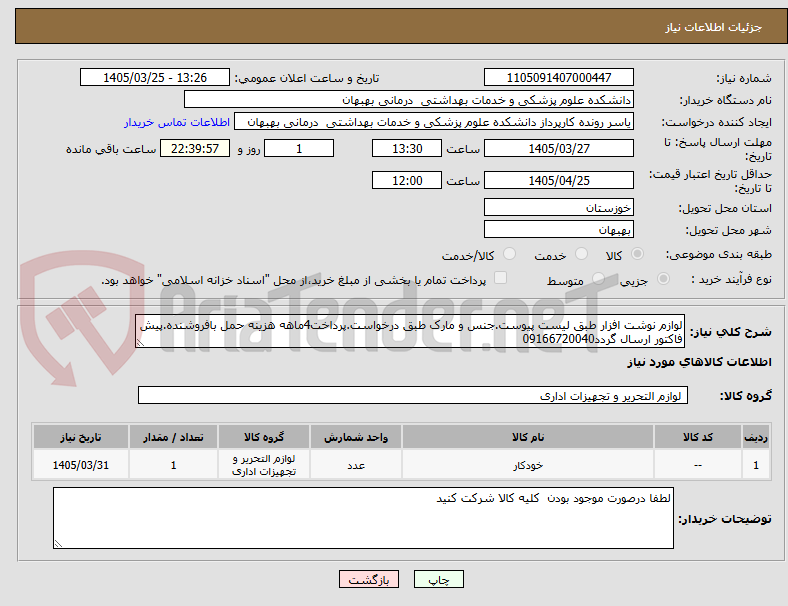Click the response deadline date field 1405/03/27
The width and height of the screenshot is (788, 606).
point(558,149)
